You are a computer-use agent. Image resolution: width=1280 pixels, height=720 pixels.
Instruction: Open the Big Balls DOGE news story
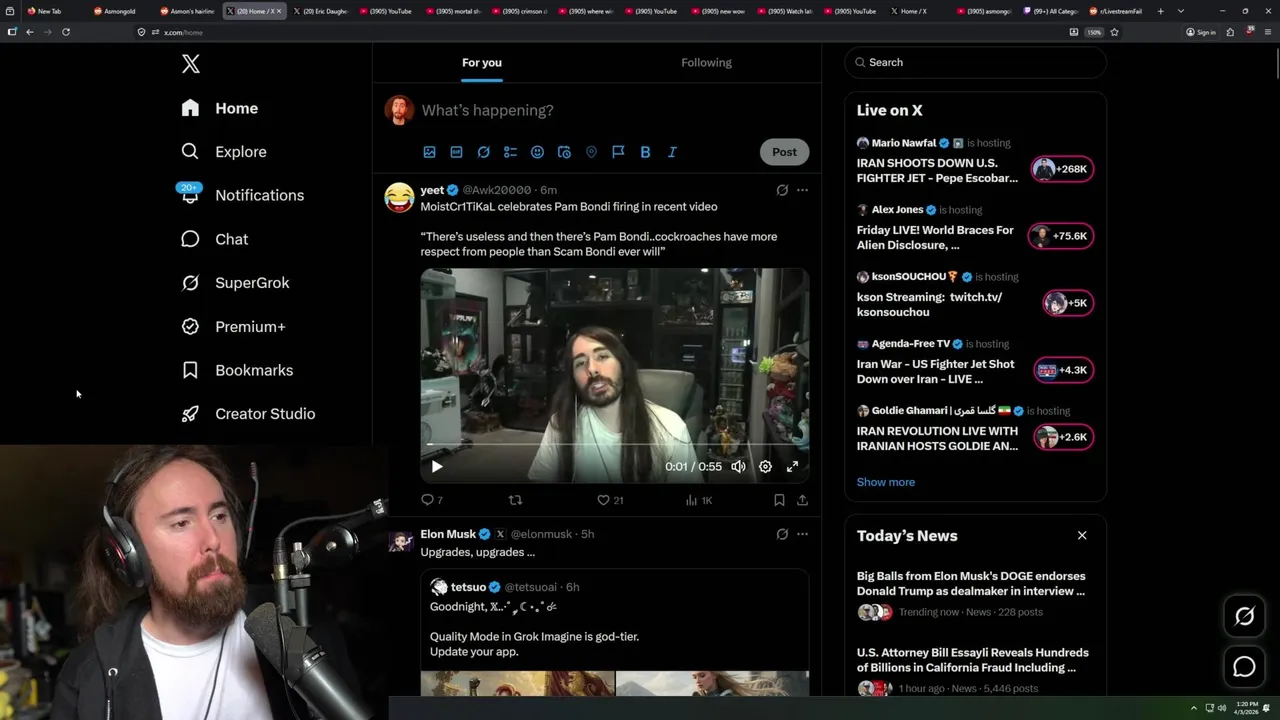[x=975, y=594]
